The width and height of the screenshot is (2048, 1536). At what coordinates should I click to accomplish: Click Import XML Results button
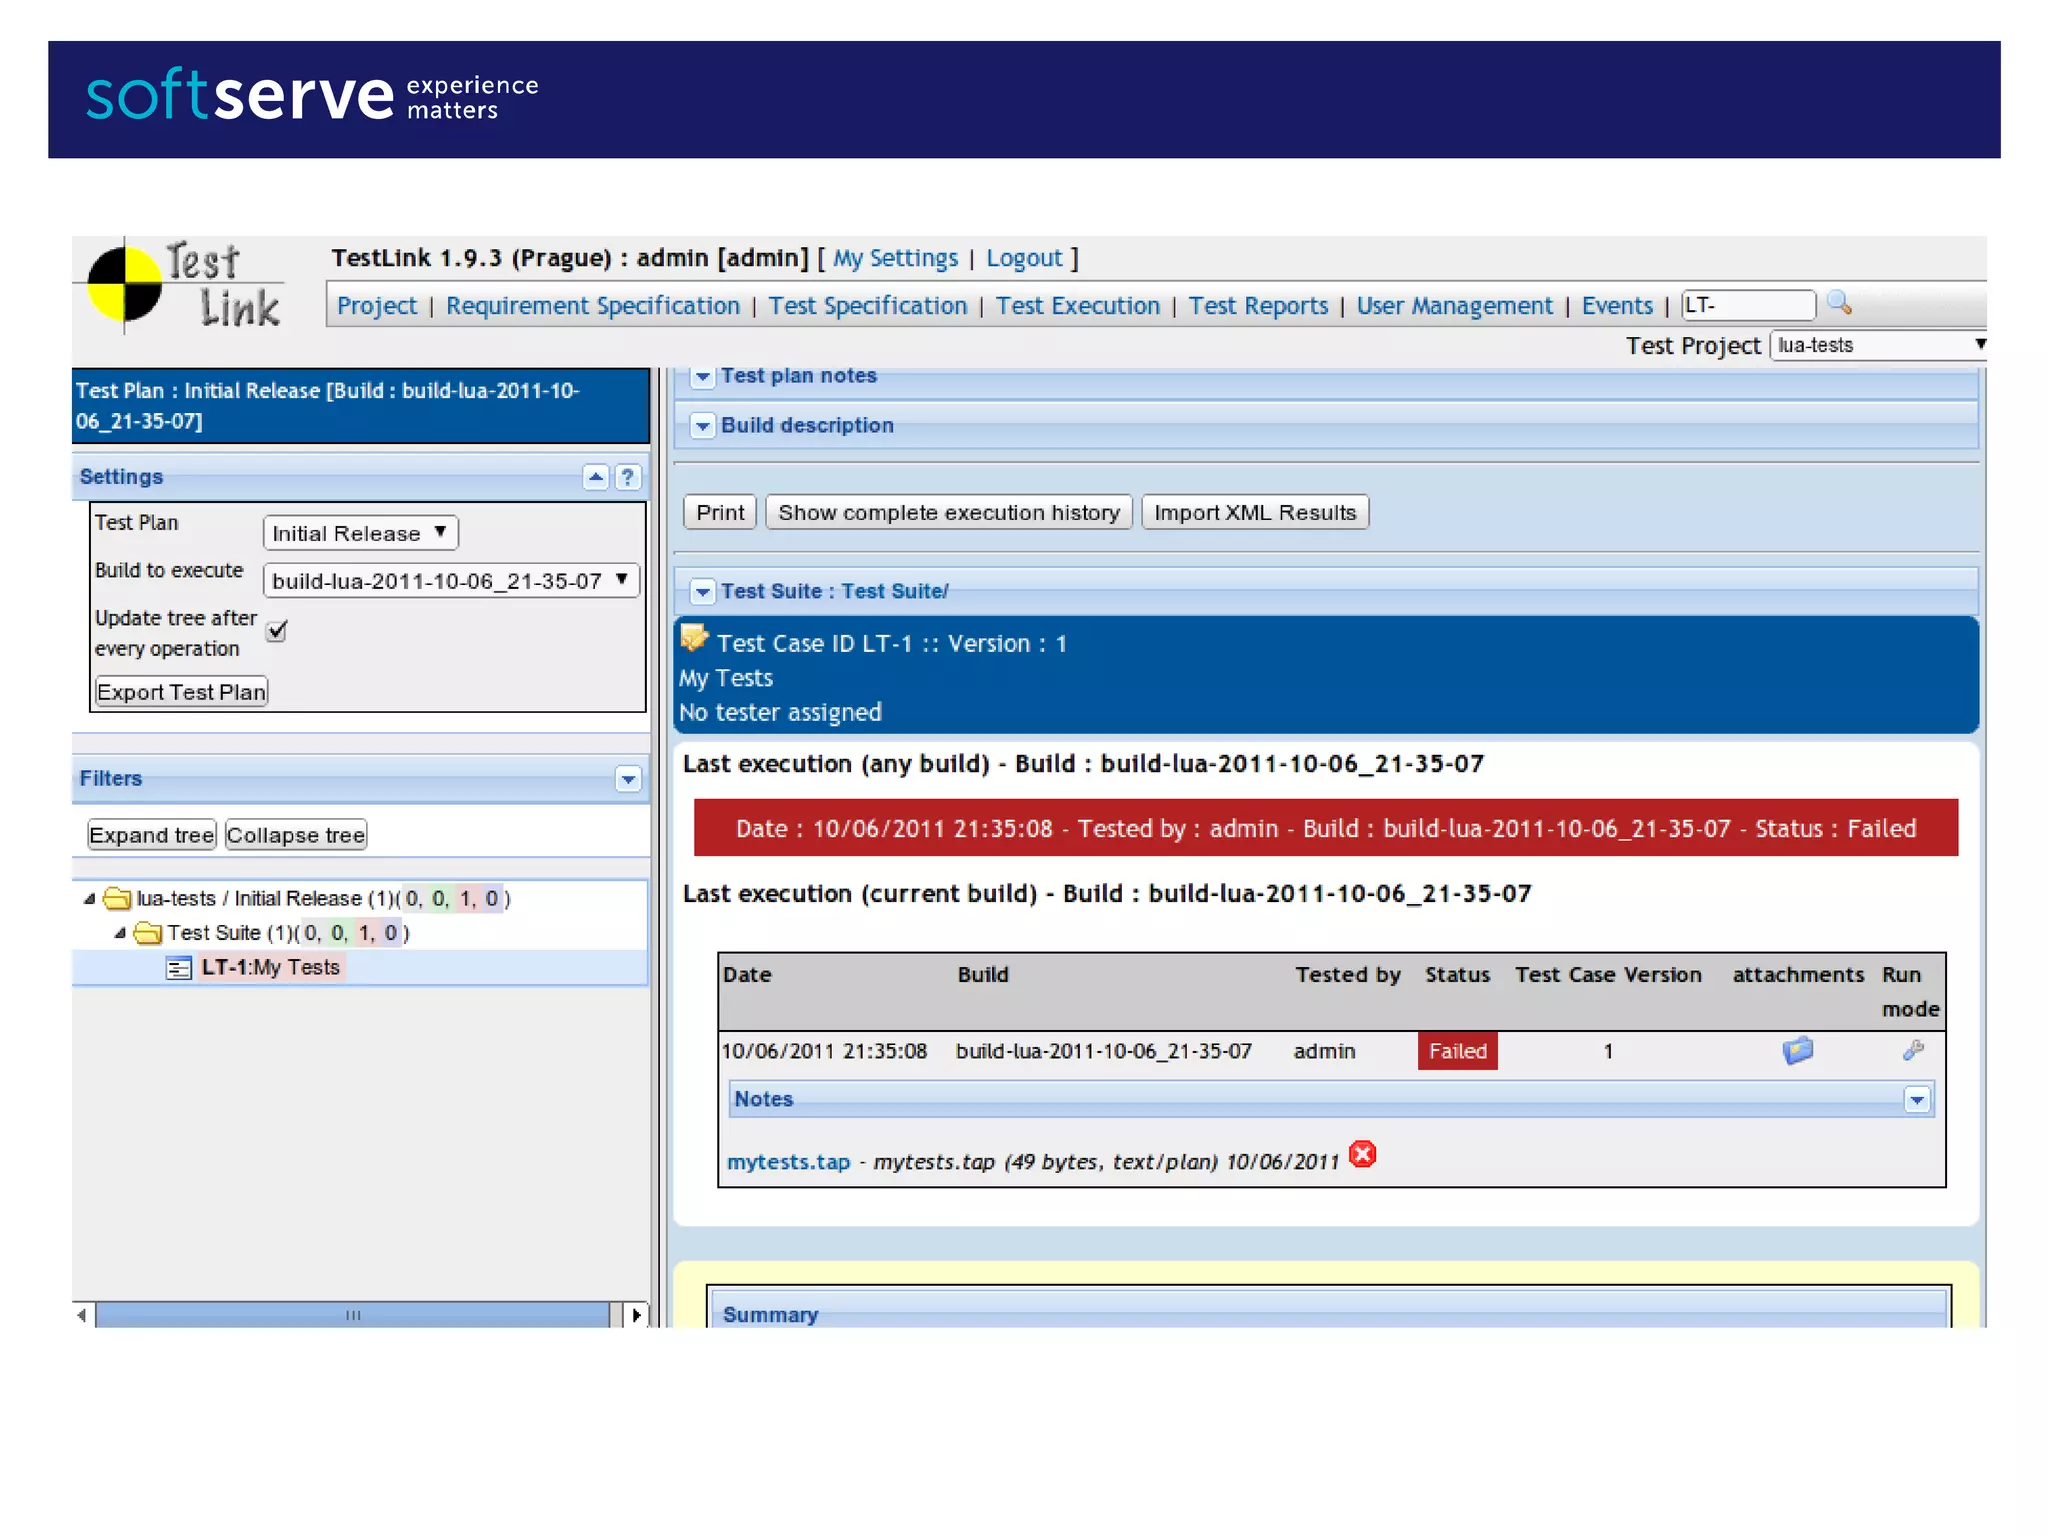(x=1254, y=513)
